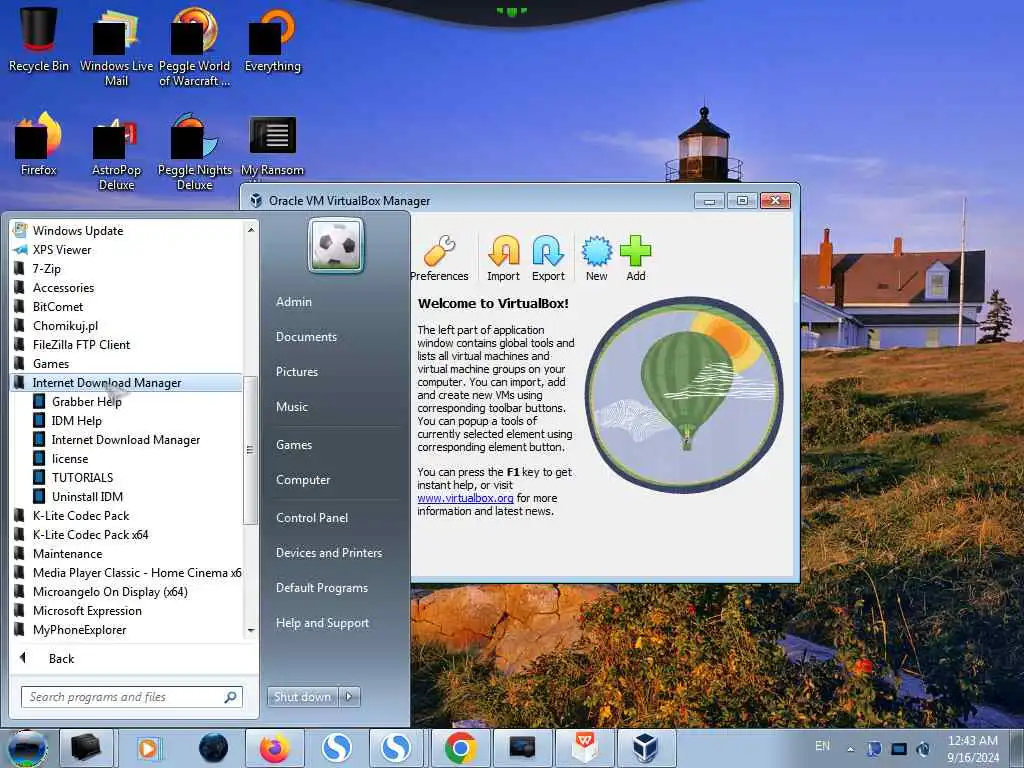Click the programs list scroll up arrow
The height and width of the screenshot is (768, 1024).
click(251, 230)
